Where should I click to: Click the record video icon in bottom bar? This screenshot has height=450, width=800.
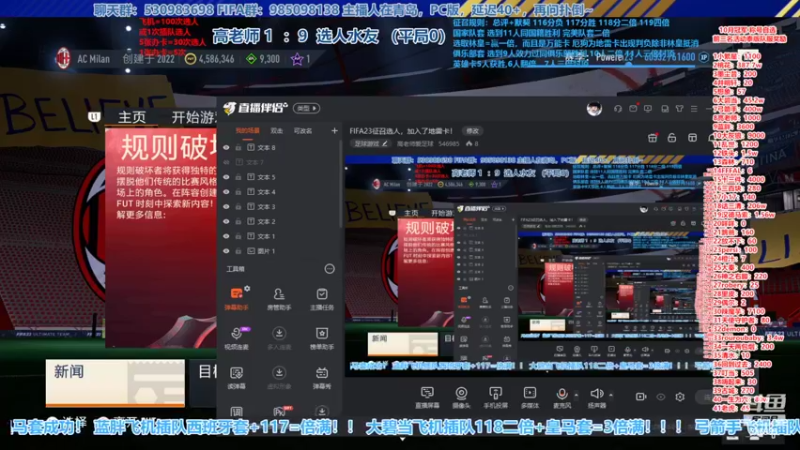641,397
